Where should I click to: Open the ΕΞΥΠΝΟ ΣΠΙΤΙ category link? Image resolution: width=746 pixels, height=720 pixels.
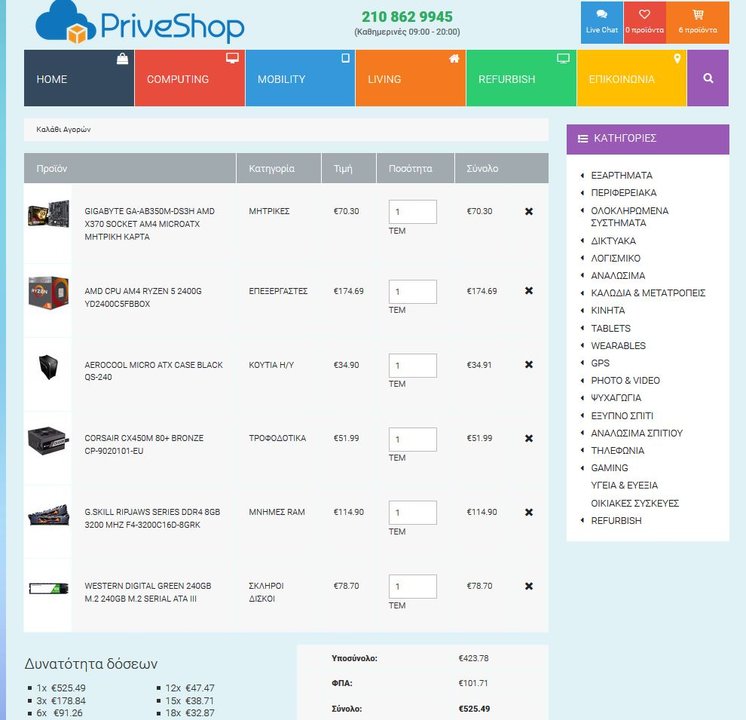[x=622, y=415]
